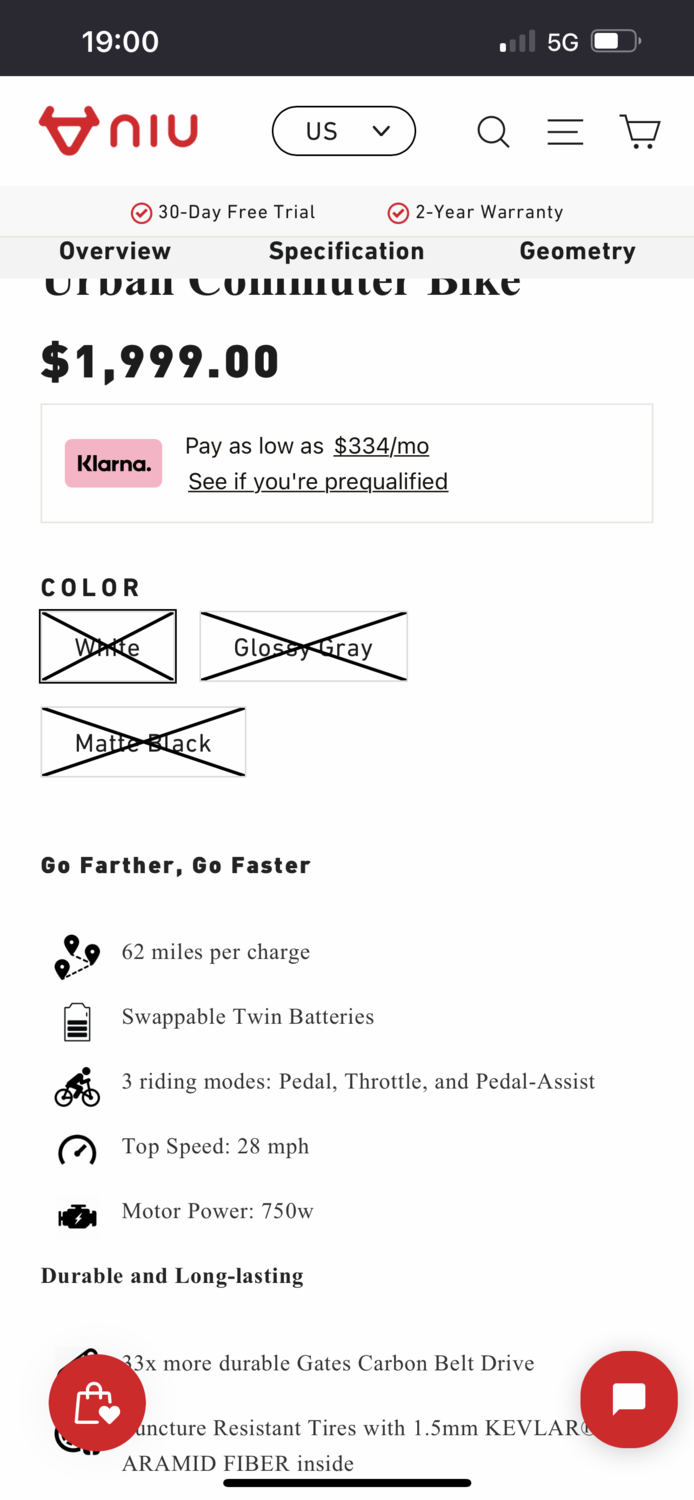Tap the Klarna pink badge
Viewport: 694px width, 1500px height.
(x=113, y=463)
